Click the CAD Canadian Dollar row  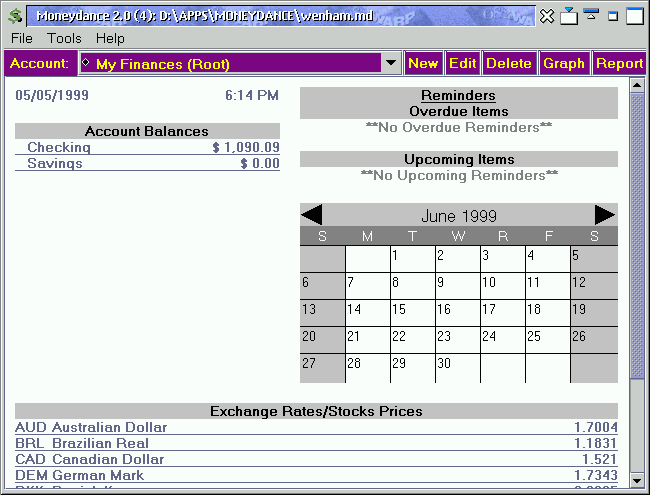tap(316, 459)
